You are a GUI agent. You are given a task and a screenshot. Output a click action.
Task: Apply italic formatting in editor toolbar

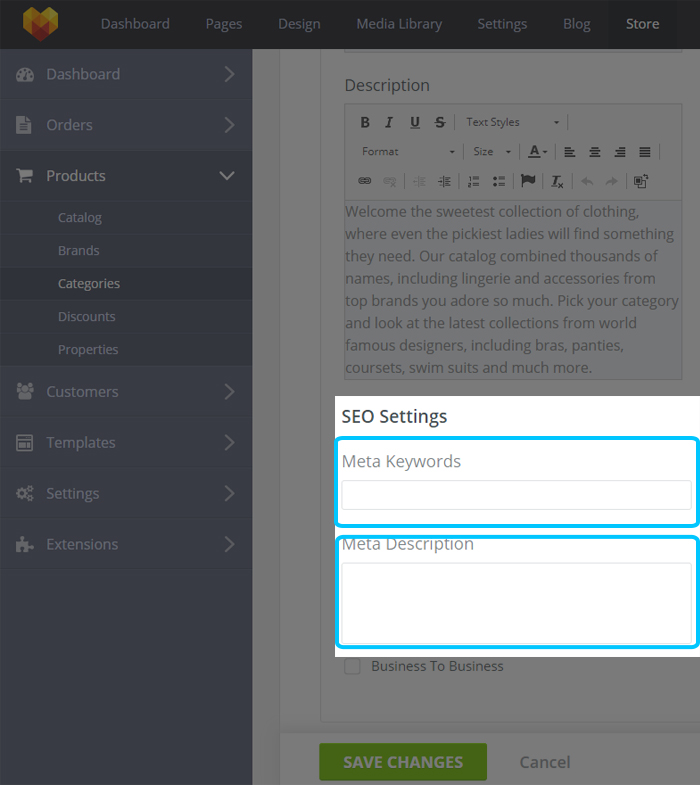click(x=389, y=122)
